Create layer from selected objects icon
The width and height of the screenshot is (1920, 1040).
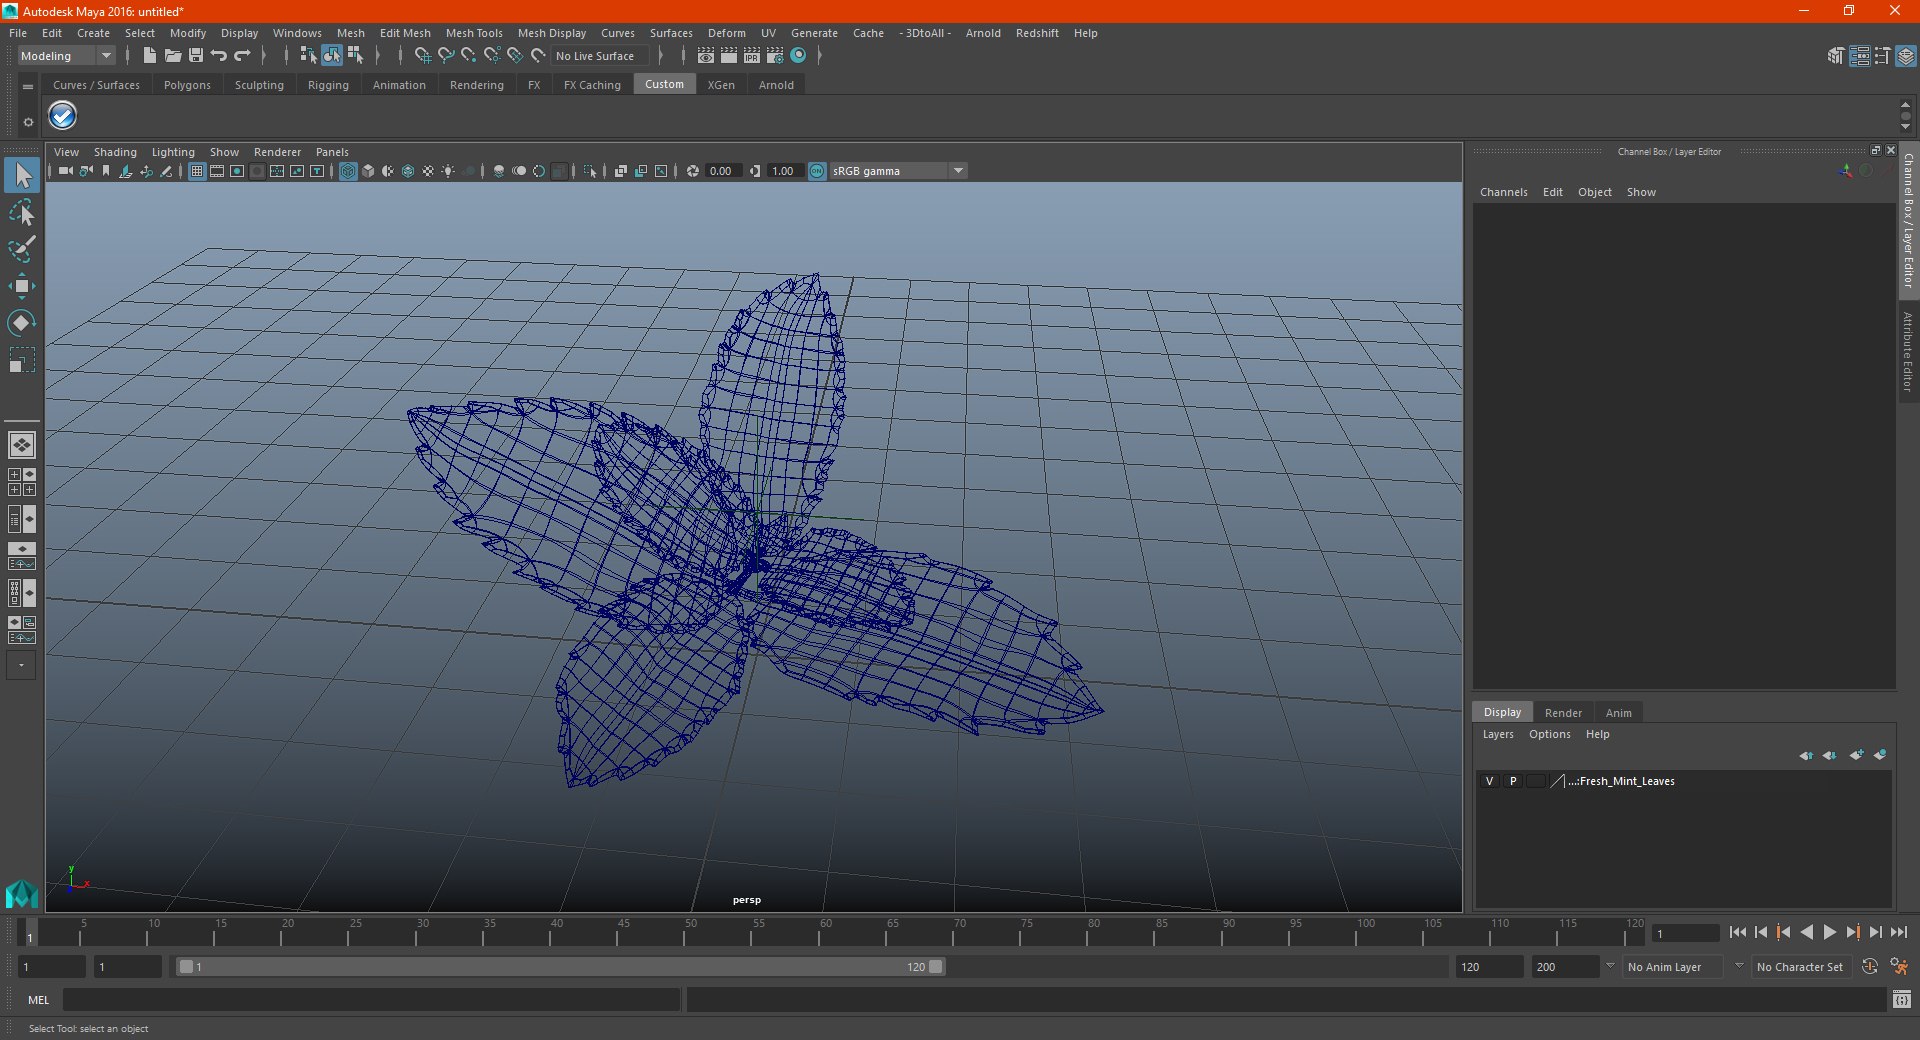(1880, 755)
